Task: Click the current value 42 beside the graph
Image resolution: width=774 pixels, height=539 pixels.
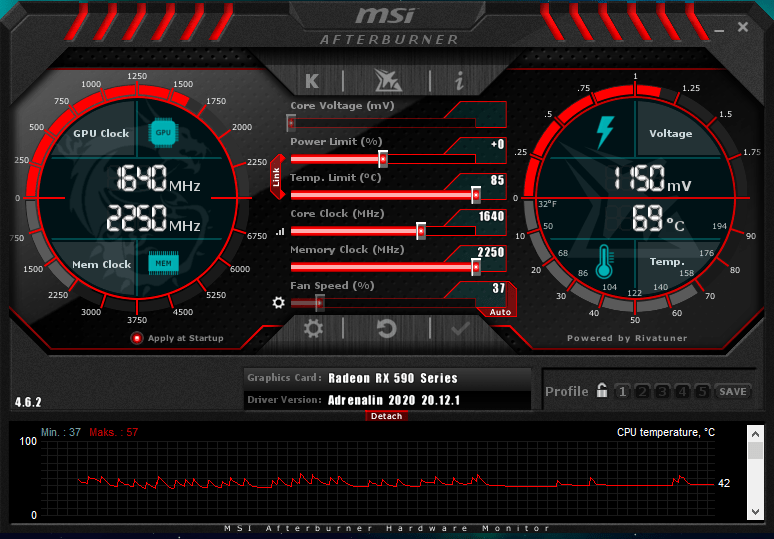Action: 724,483
